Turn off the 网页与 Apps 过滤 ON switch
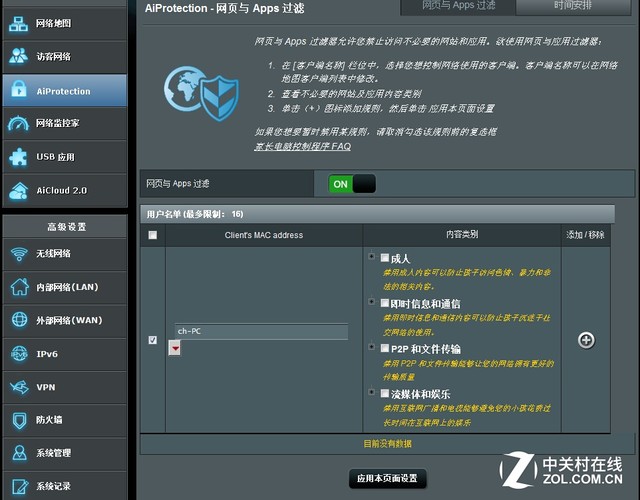640x500 pixels. pyautogui.click(x=352, y=184)
